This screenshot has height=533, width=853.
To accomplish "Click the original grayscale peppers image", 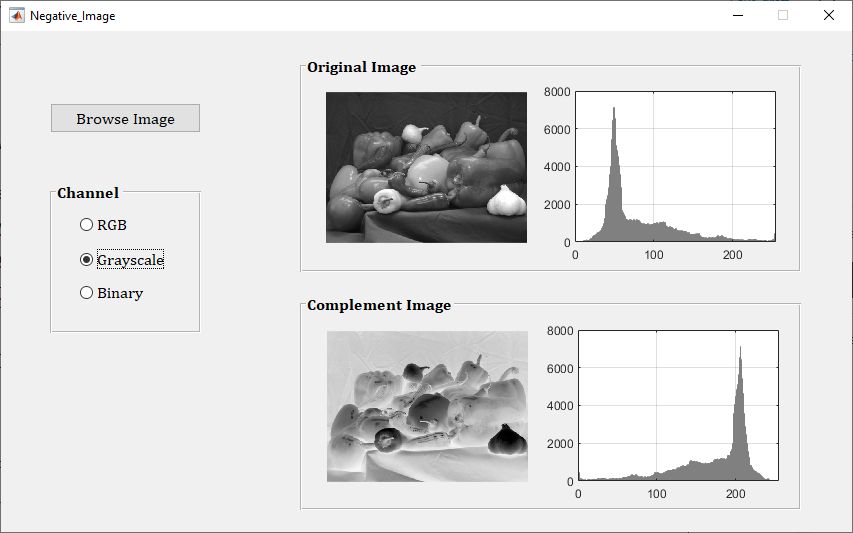I will (426, 167).
